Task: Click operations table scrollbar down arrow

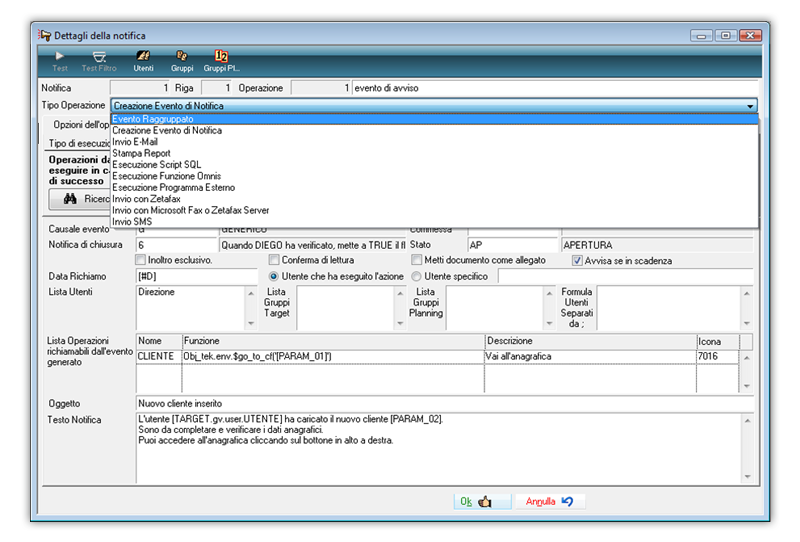Action: click(x=747, y=386)
